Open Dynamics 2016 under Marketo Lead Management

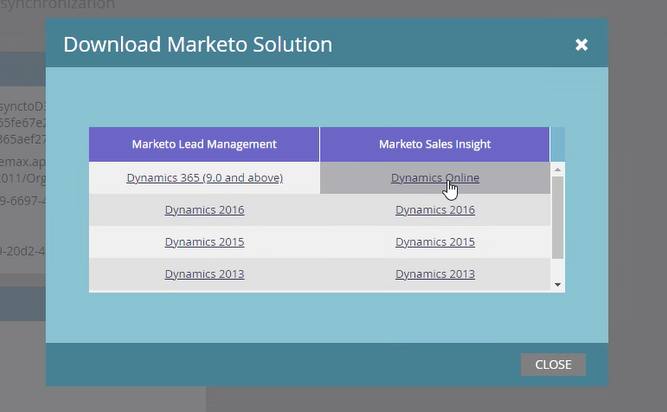point(205,210)
